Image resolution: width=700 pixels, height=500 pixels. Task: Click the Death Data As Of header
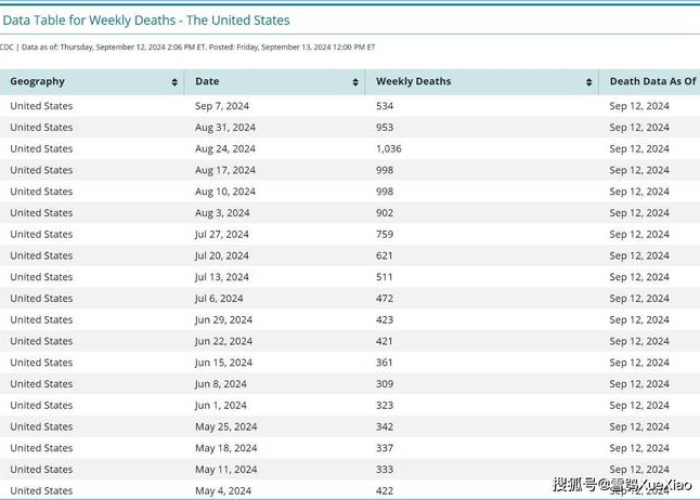click(653, 81)
